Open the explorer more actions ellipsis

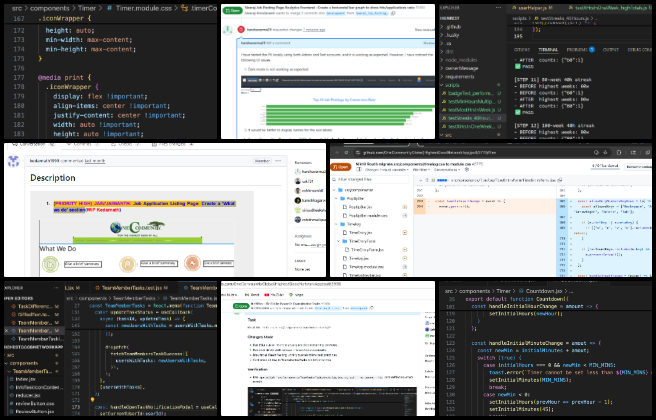click(498, 8)
